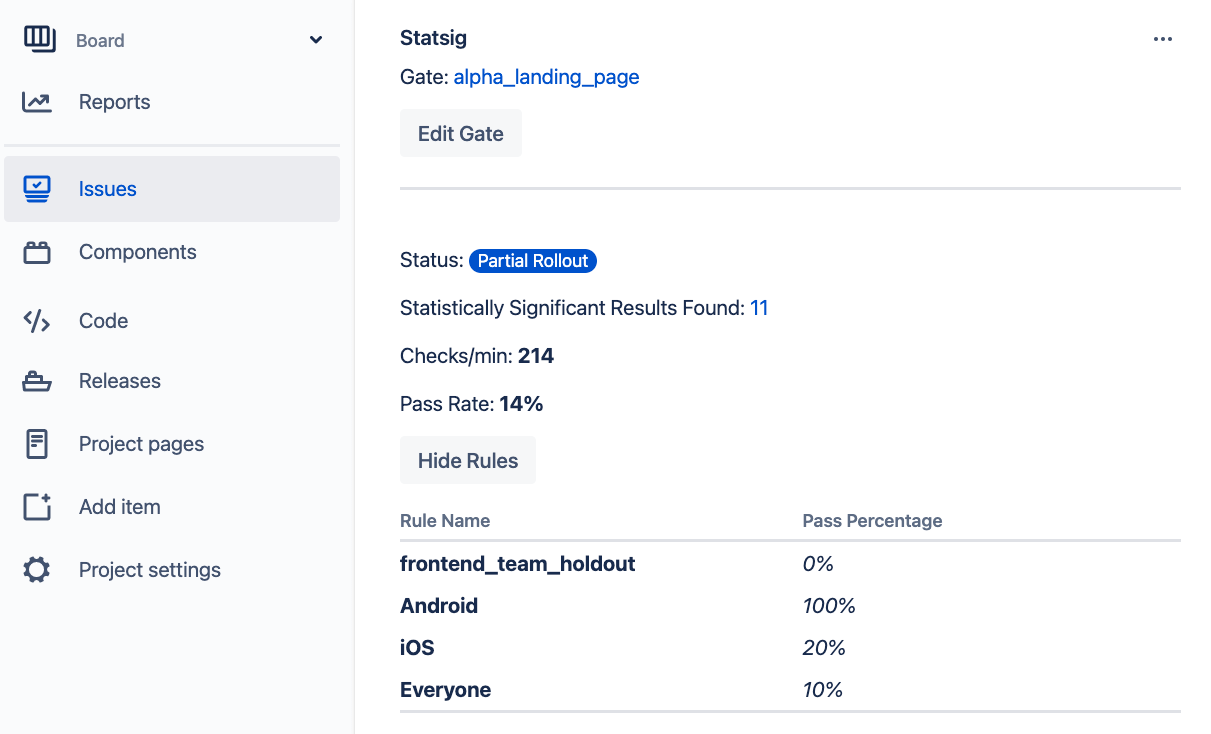Select the Android rule name
The width and height of the screenshot is (1211, 734).
[x=439, y=606]
